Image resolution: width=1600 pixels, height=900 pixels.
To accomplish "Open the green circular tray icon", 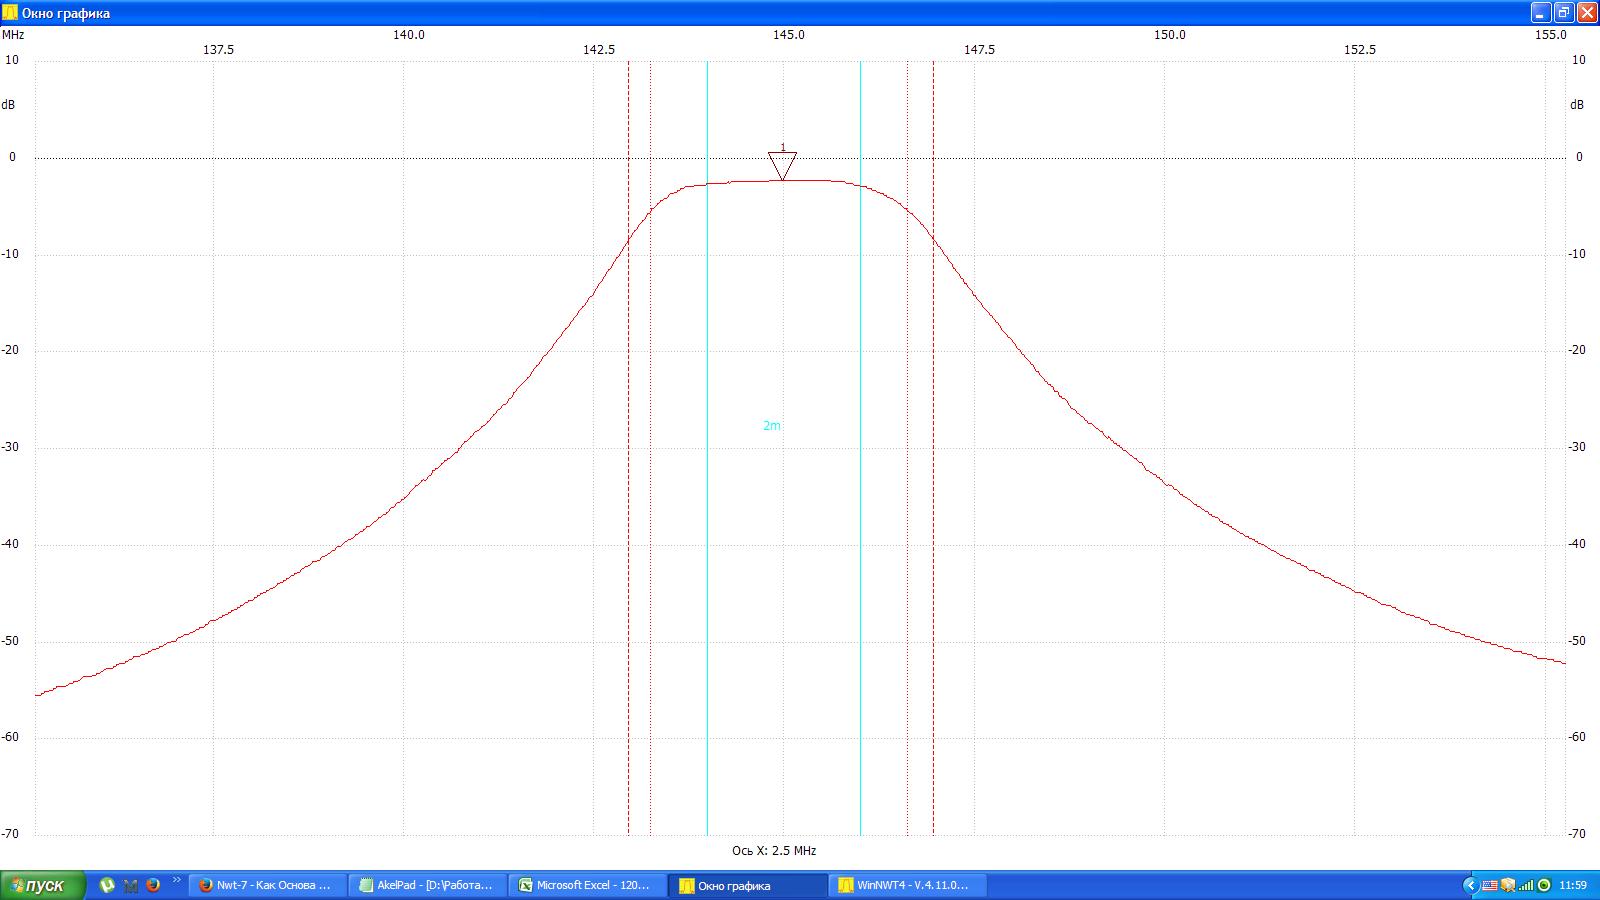I will 1543,885.
